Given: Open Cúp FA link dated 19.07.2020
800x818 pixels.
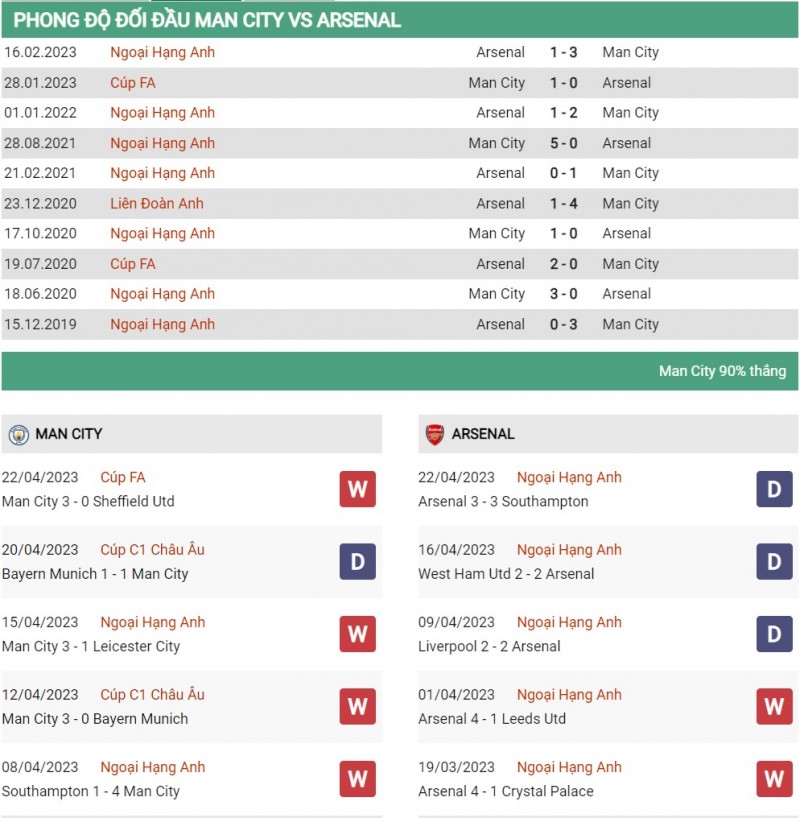Looking at the screenshot, I should 133,264.
